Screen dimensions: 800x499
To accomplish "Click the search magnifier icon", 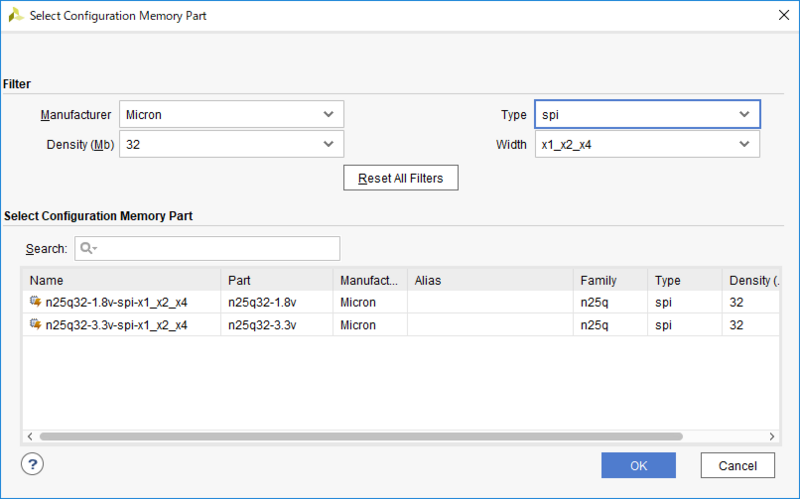I will click(87, 248).
